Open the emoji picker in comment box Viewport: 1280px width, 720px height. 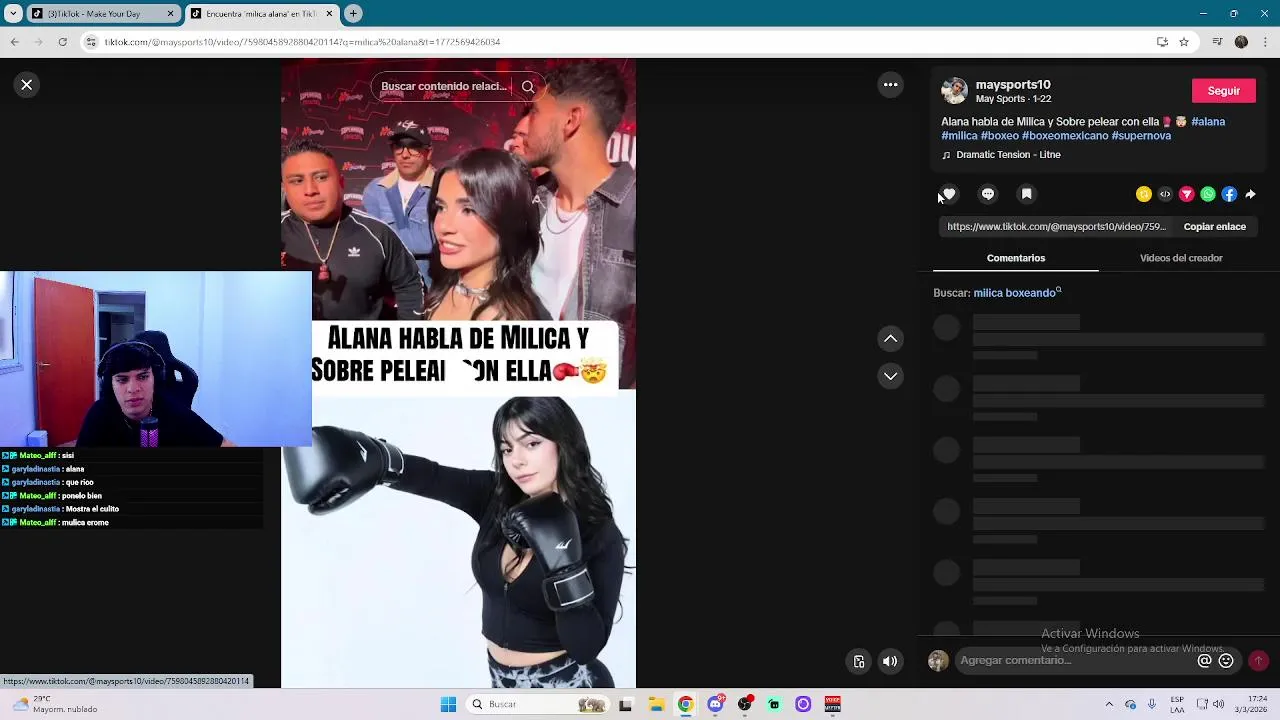pyautogui.click(x=1226, y=660)
